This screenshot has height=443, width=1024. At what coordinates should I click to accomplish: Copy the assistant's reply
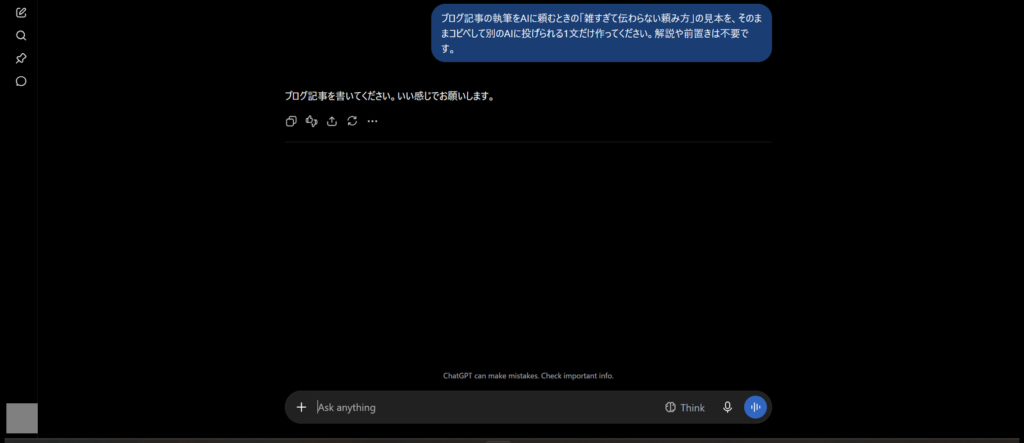coord(291,121)
